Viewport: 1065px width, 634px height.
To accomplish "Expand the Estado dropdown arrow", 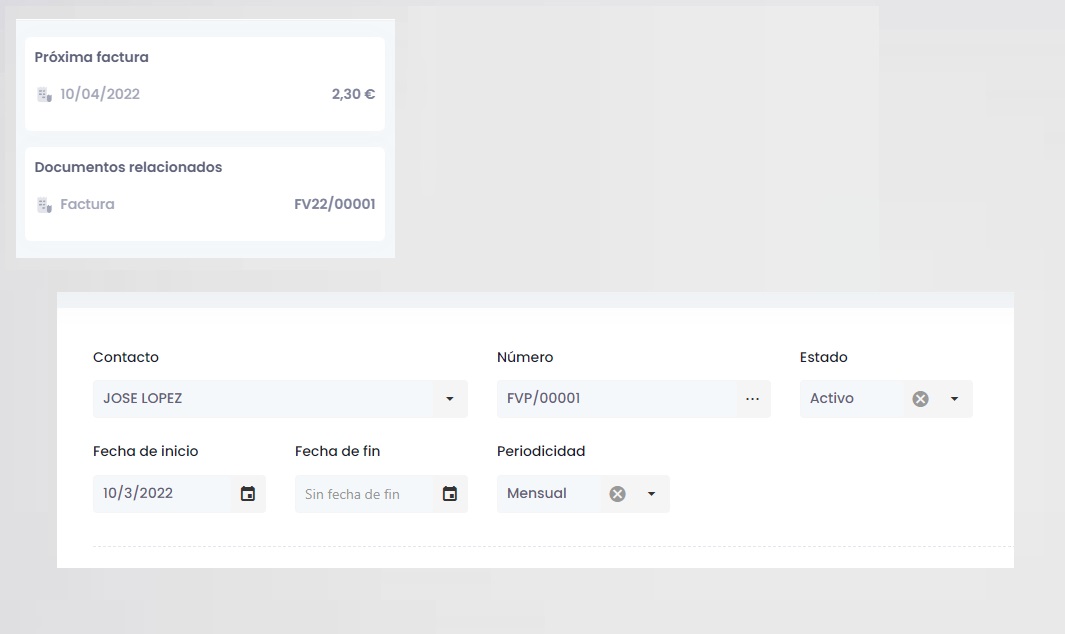I will coord(954,399).
